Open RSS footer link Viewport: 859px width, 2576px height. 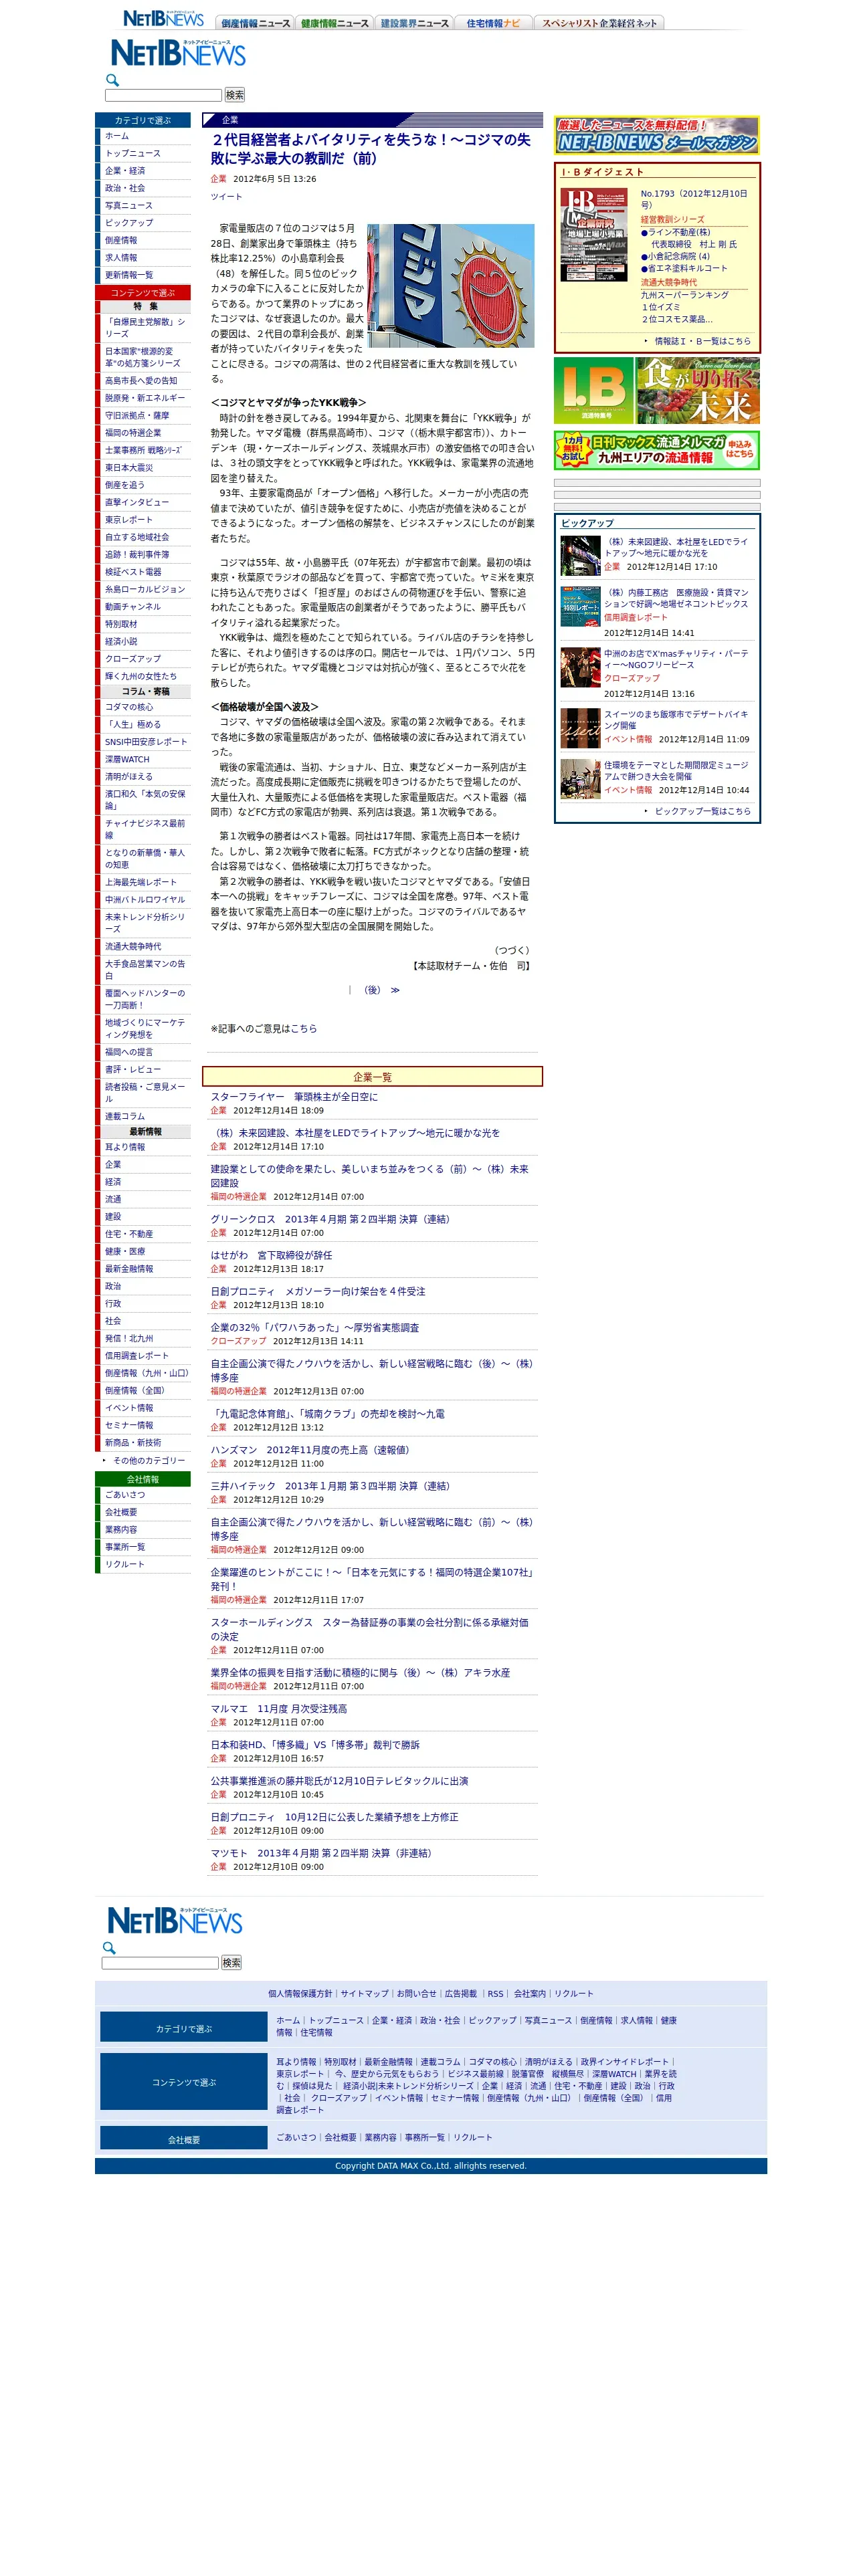[x=495, y=1994]
